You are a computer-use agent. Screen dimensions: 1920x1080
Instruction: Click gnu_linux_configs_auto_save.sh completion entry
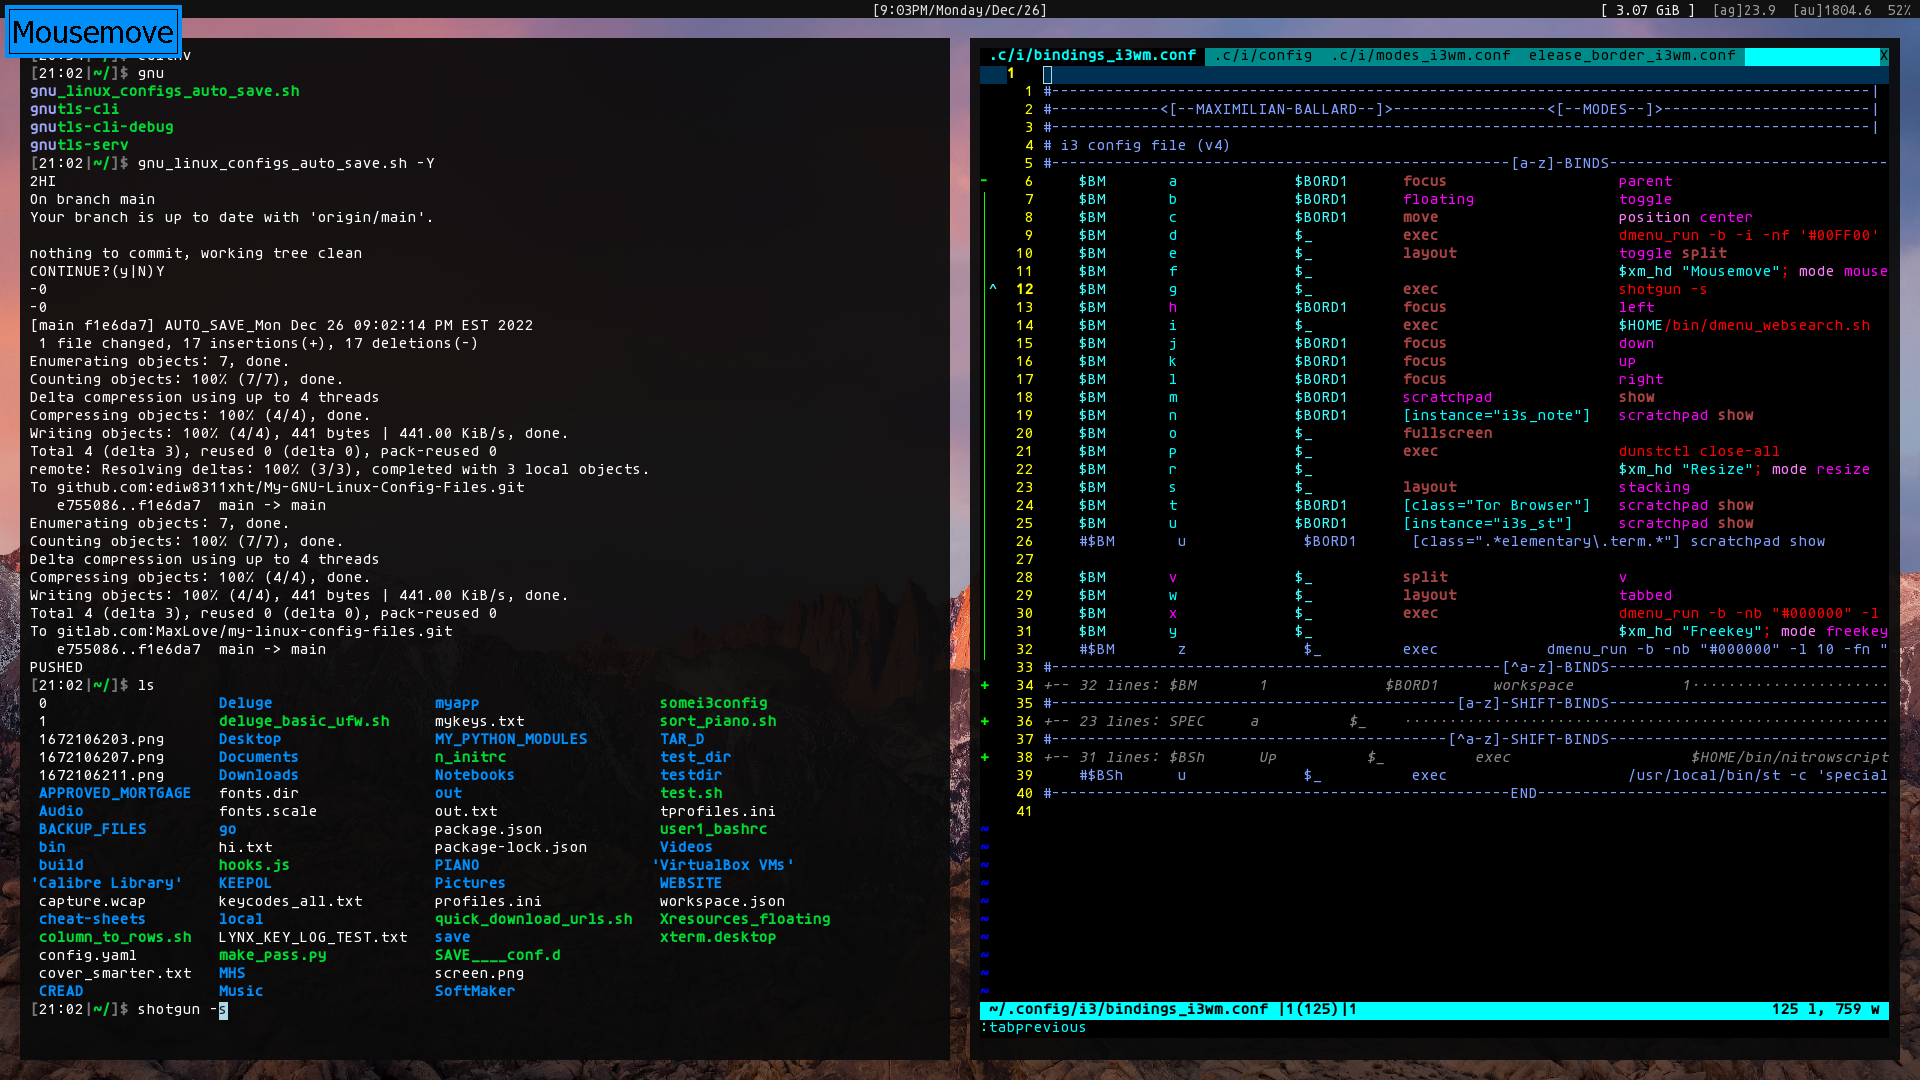pyautogui.click(x=164, y=92)
